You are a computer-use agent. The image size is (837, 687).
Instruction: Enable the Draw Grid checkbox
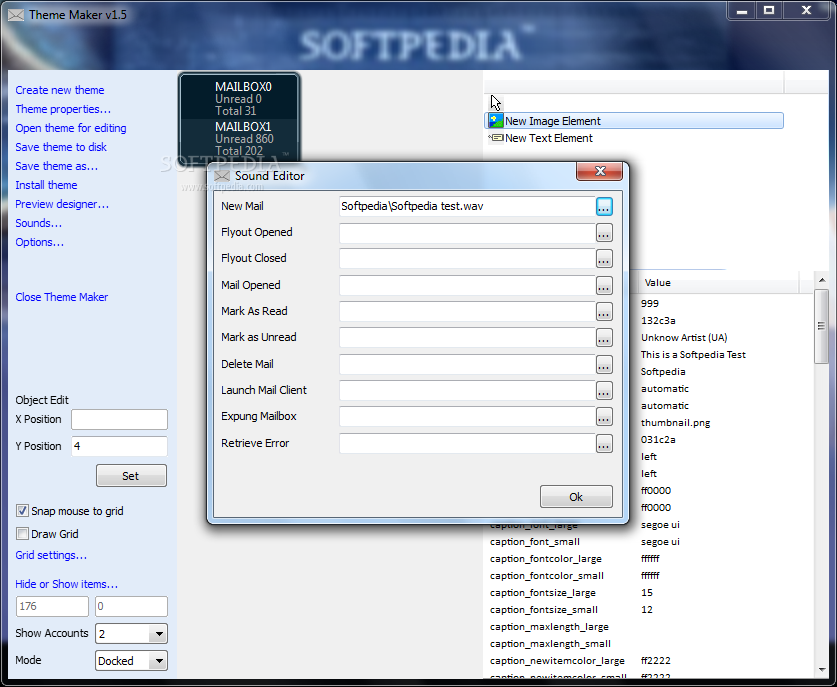pos(22,534)
